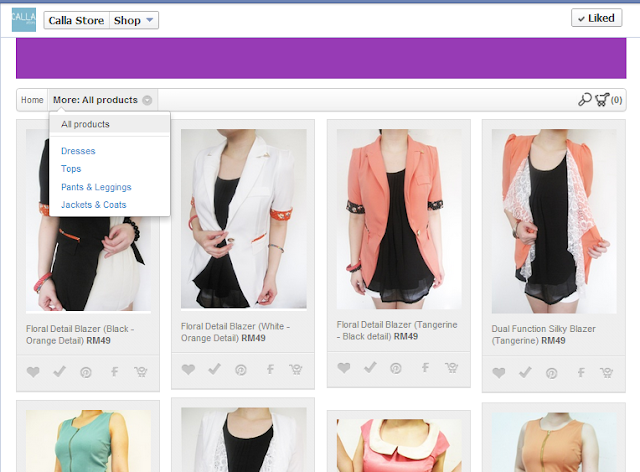
Task: Share Tangerine Floral Blazer on Facebook
Action: 425,368
